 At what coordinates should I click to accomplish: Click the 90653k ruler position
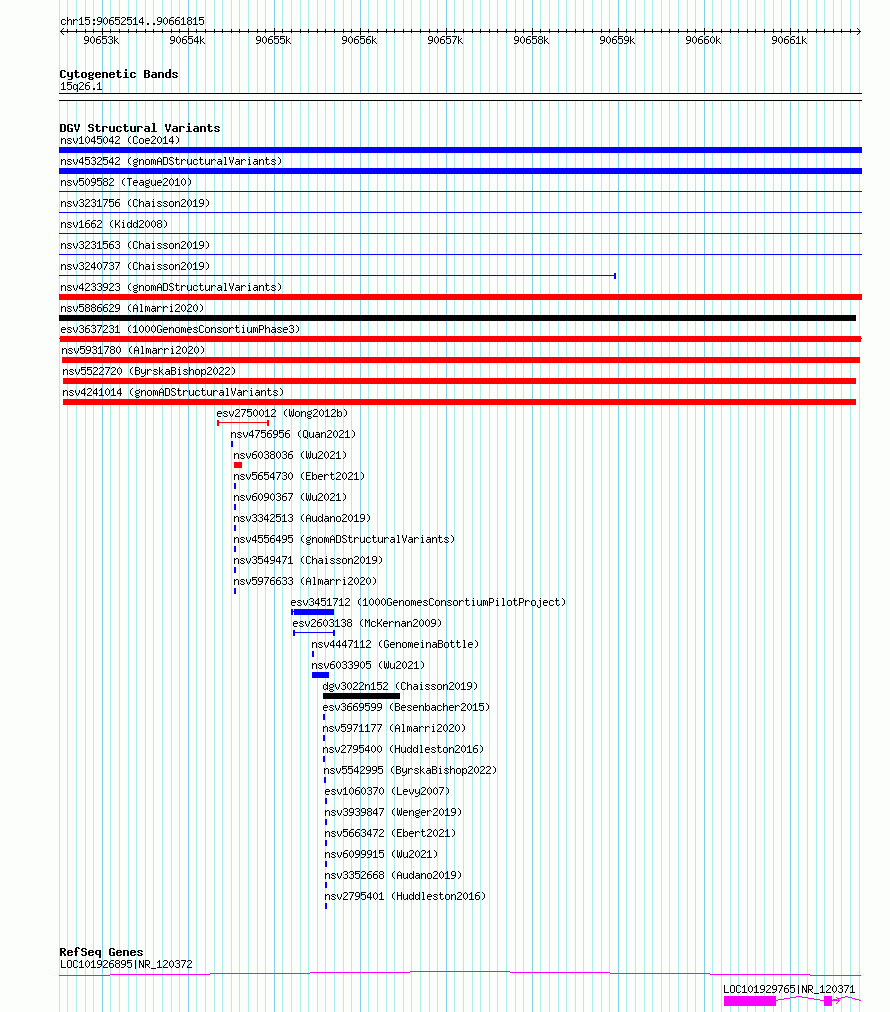101,40
